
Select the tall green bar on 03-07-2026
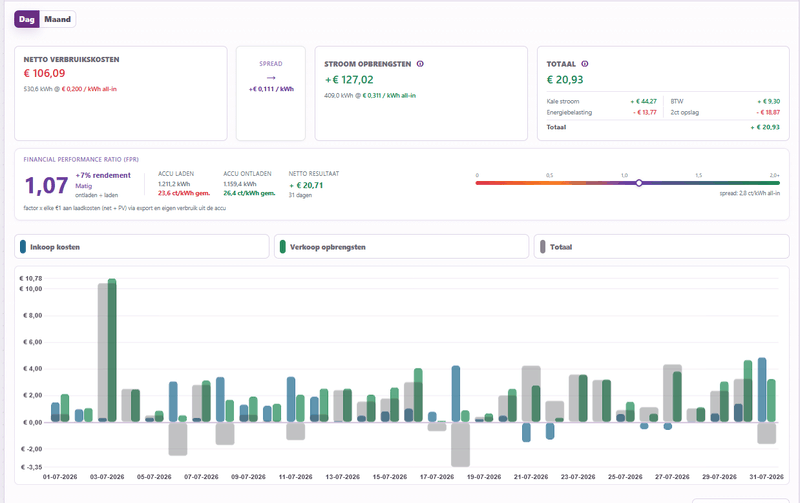tap(112, 350)
